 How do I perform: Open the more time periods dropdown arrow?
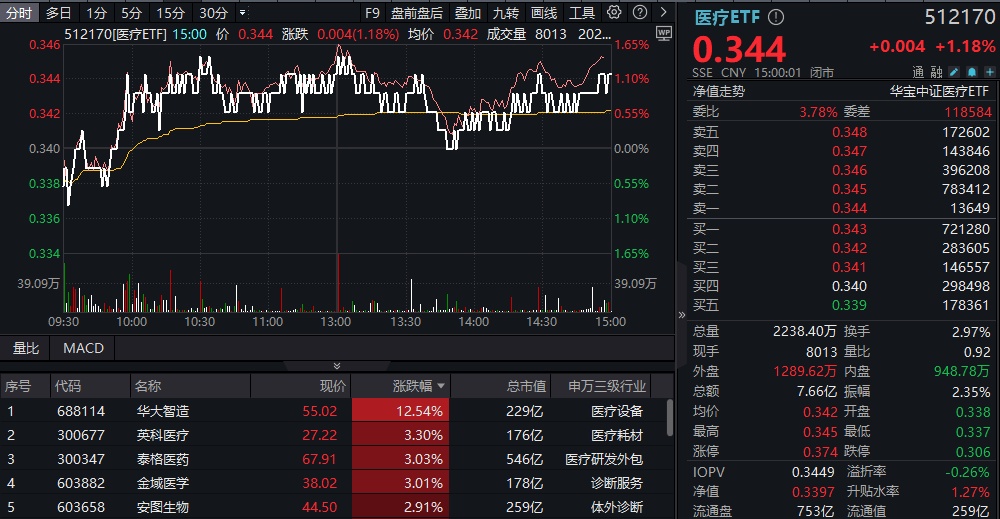point(243,13)
